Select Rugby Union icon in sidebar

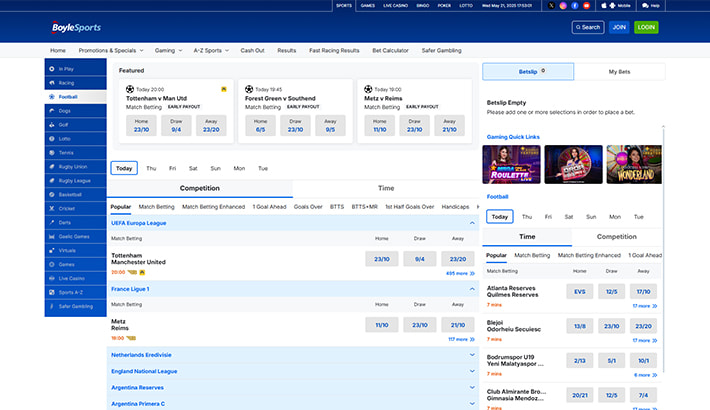52,167
